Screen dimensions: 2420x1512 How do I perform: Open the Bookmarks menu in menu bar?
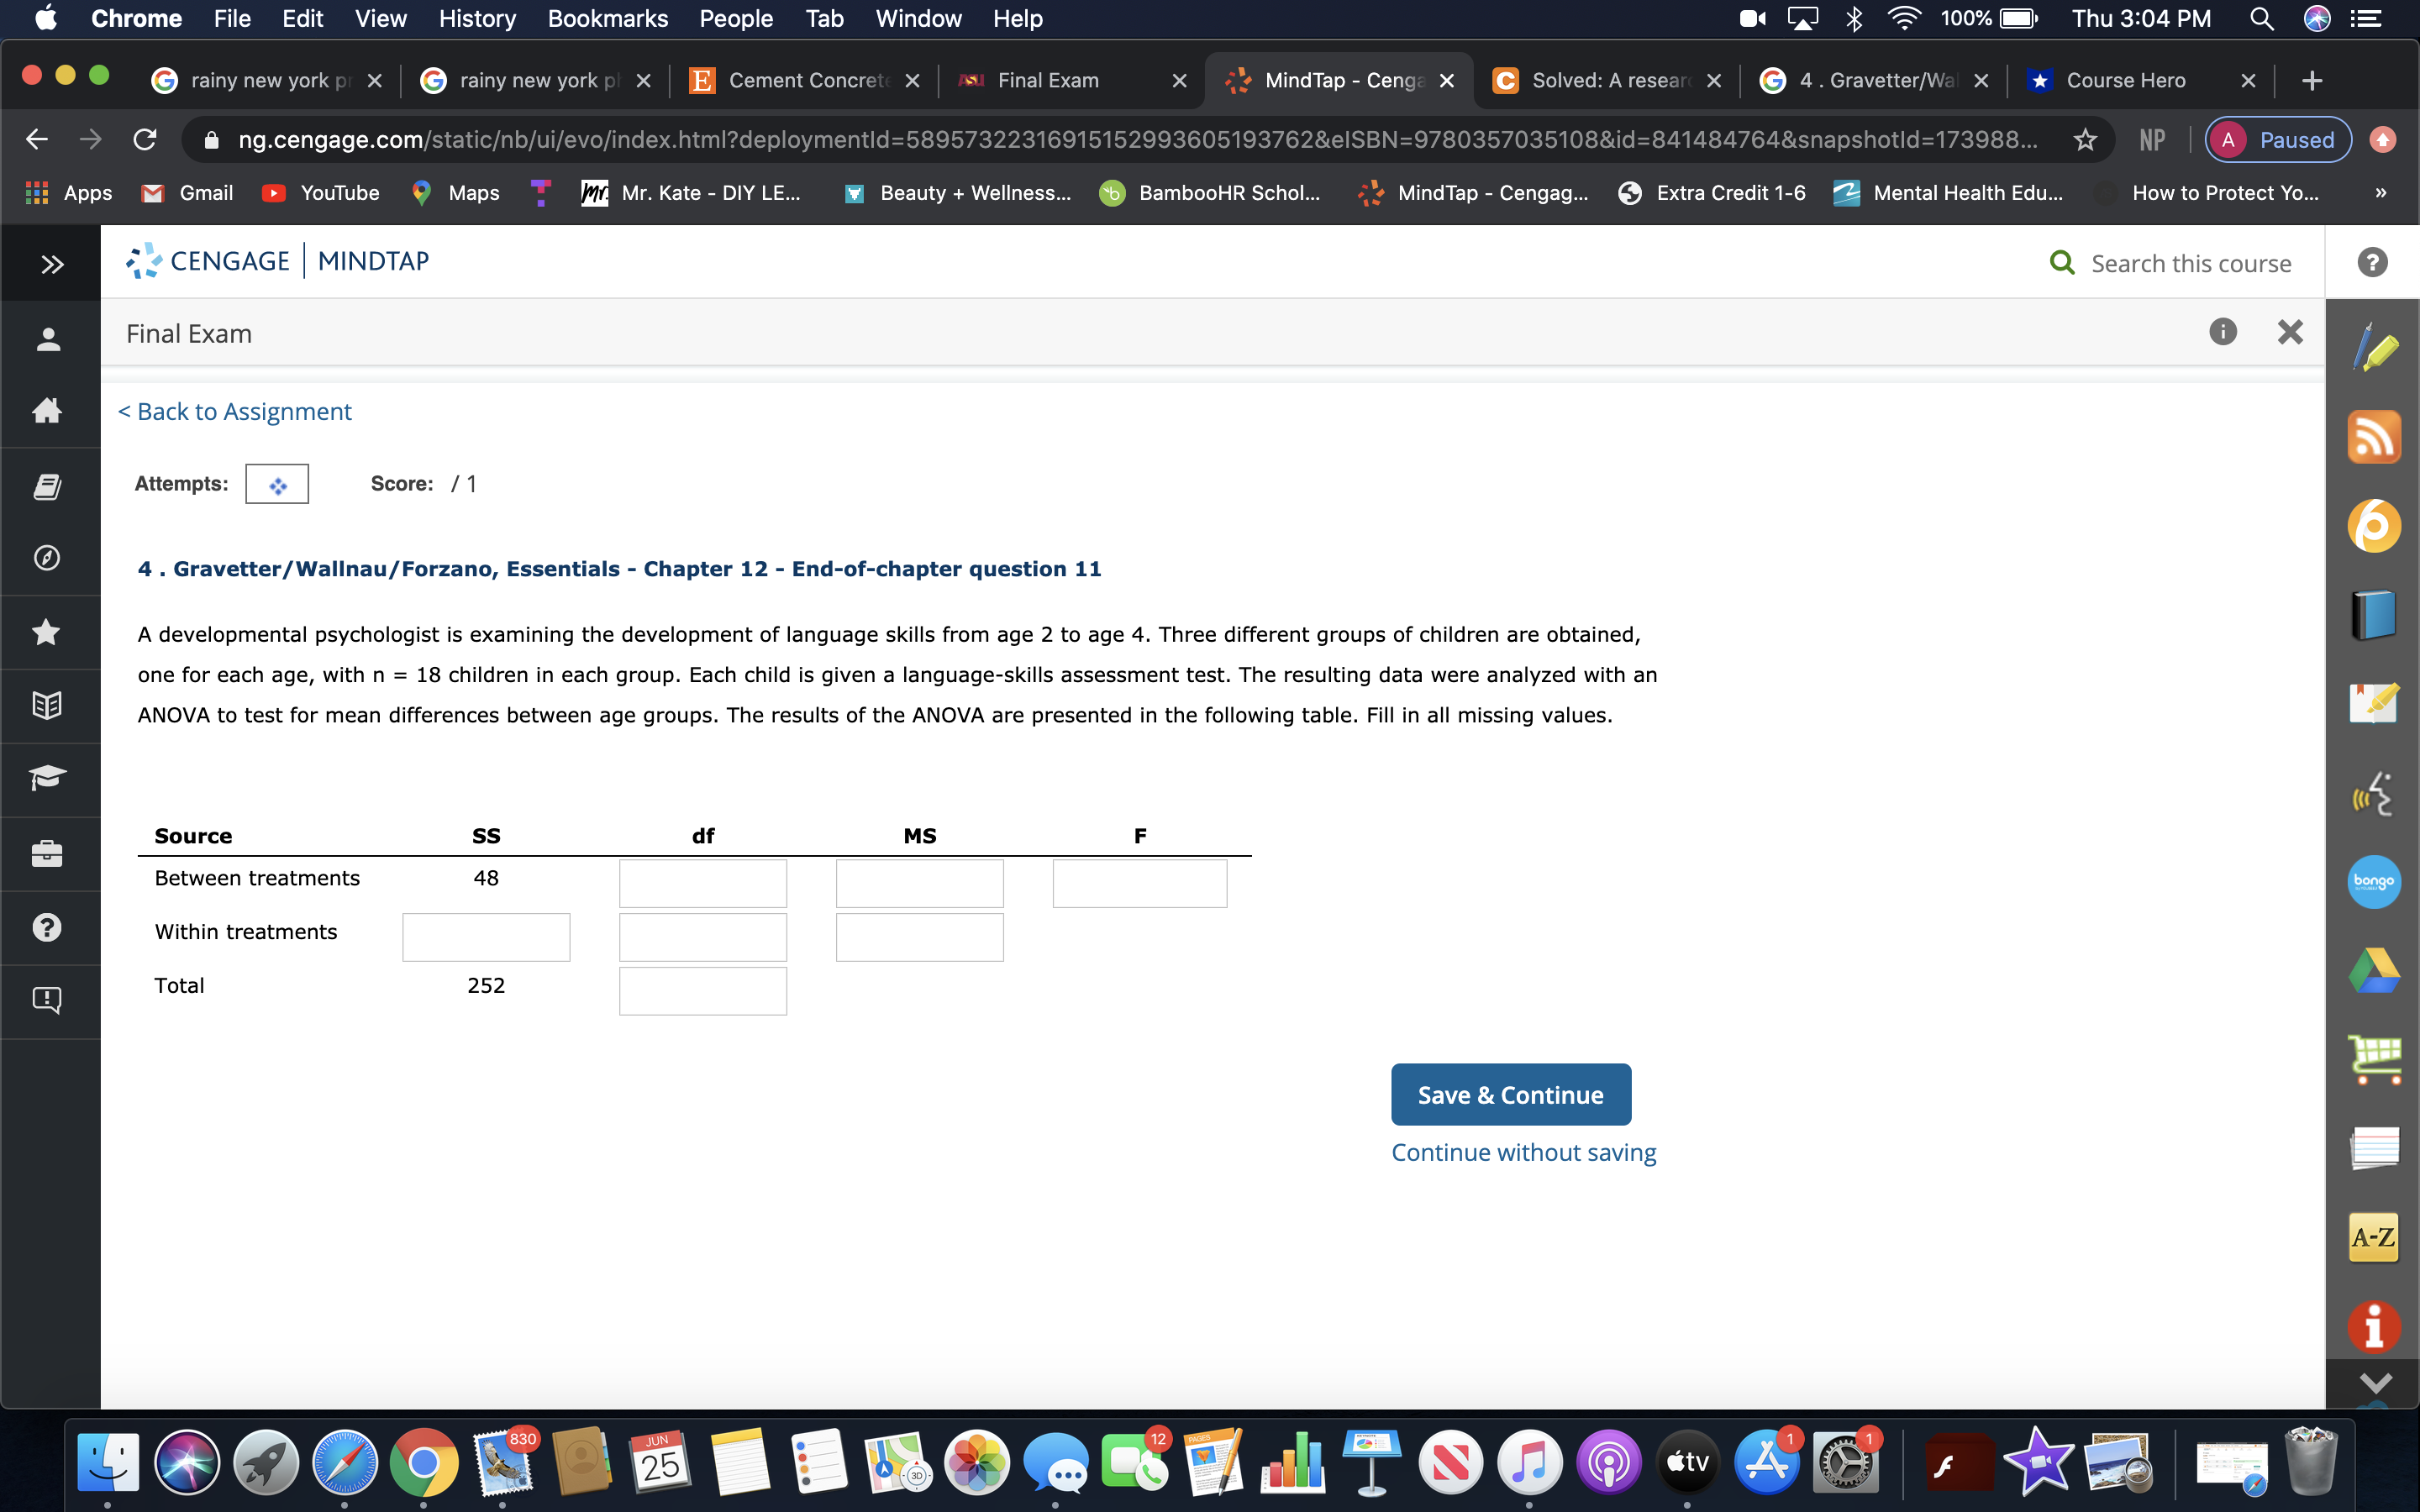coord(607,18)
